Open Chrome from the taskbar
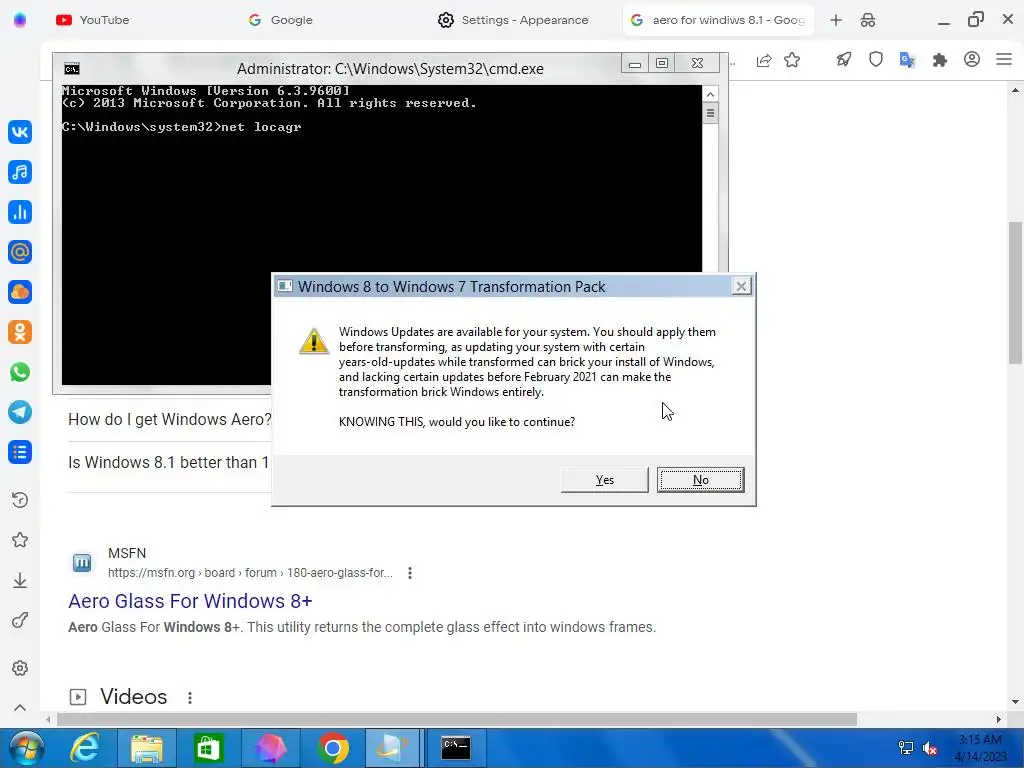The width and height of the screenshot is (1024, 768). (x=333, y=748)
